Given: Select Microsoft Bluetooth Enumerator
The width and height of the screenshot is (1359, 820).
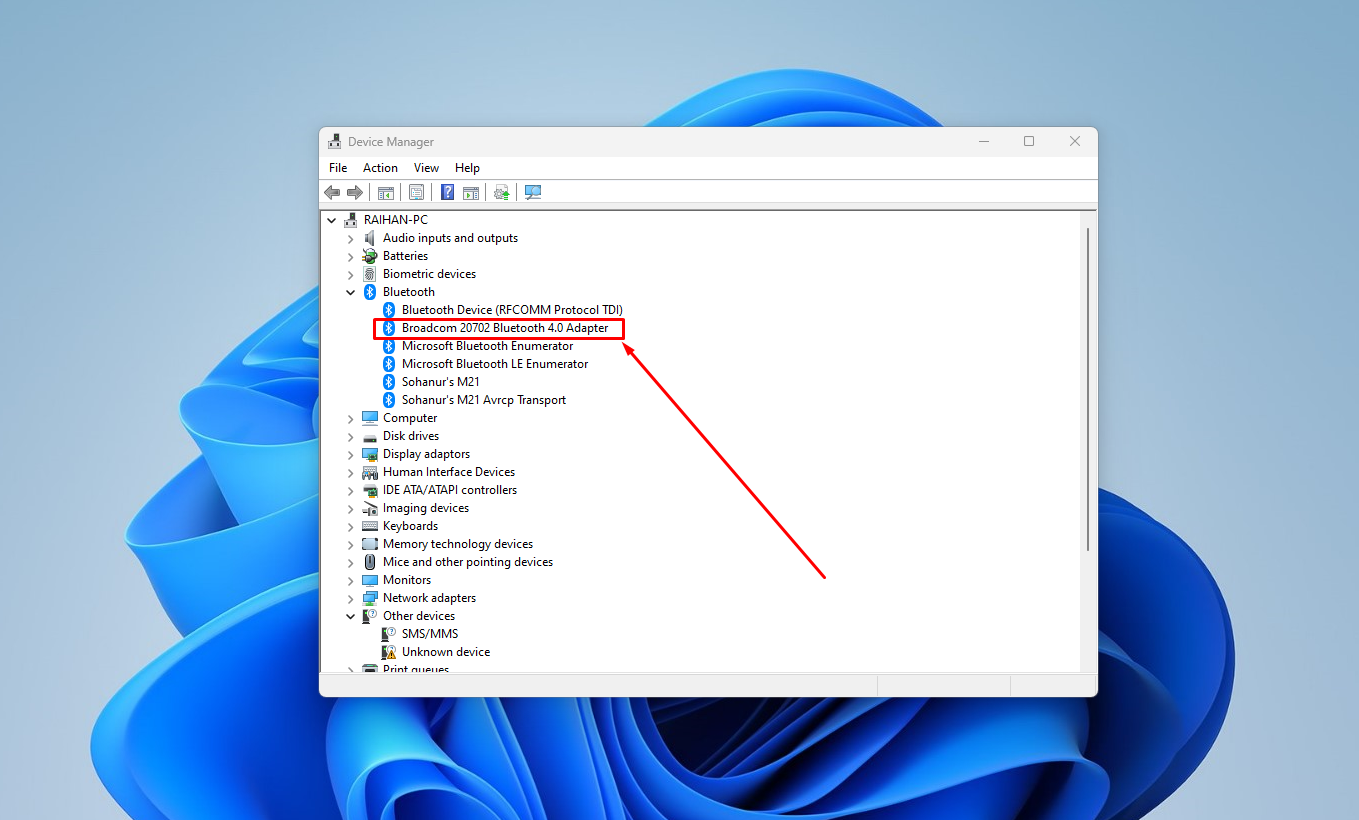Looking at the screenshot, I should [488, 346].
